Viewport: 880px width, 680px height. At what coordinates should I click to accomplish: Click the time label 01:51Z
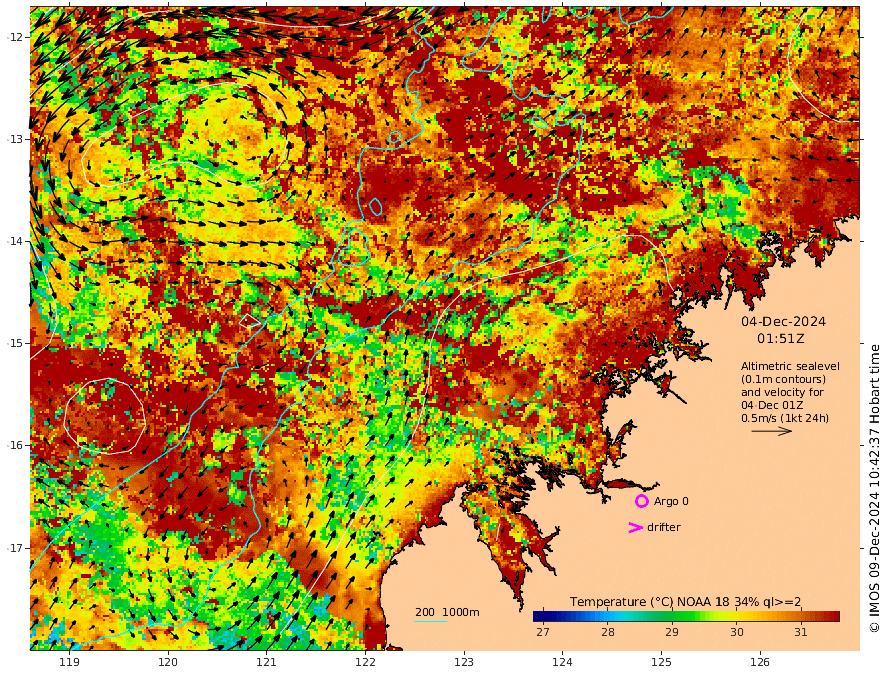pyautogui.click(x=781, y=339)
